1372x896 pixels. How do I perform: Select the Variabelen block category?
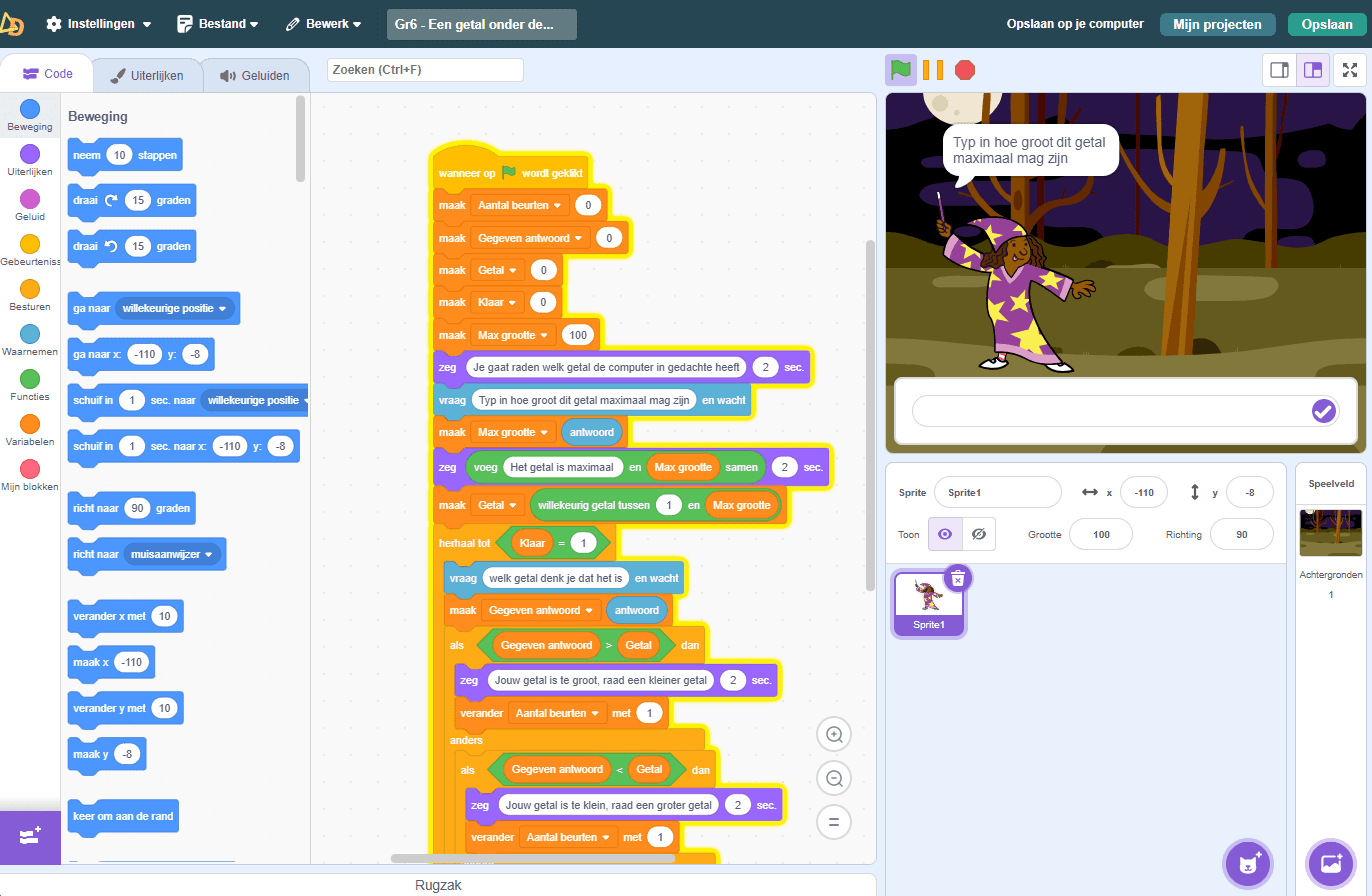pos(30,430)
